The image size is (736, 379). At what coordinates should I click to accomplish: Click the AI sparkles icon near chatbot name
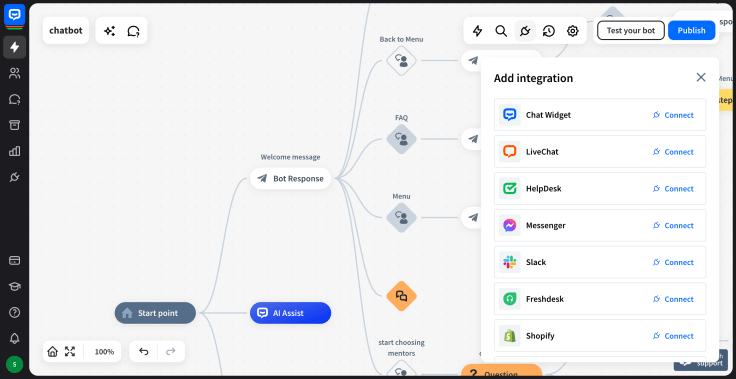[x=109, y=31]
